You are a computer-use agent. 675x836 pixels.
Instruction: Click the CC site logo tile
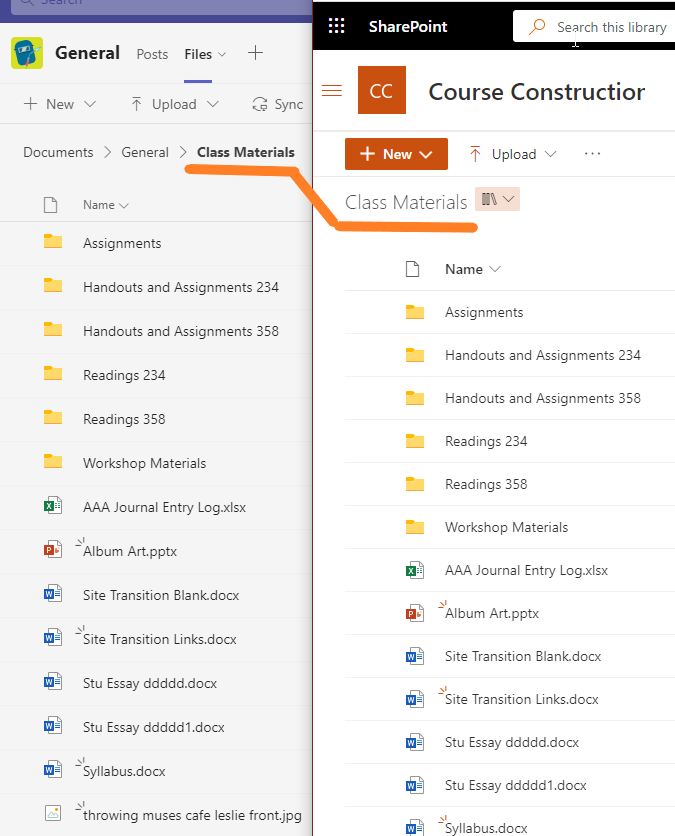(382, 90)
